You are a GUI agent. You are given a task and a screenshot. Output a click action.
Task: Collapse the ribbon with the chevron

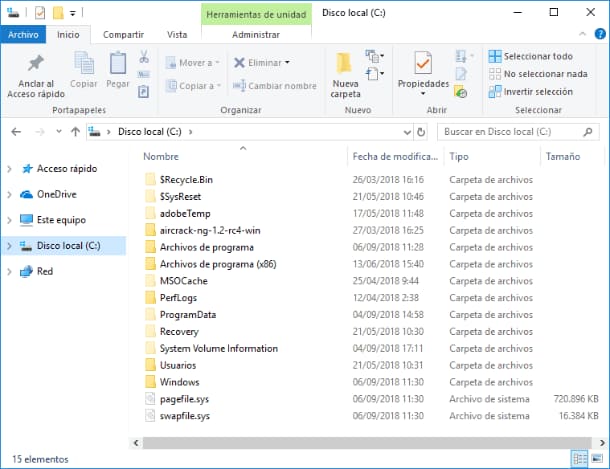pos(582,34)
